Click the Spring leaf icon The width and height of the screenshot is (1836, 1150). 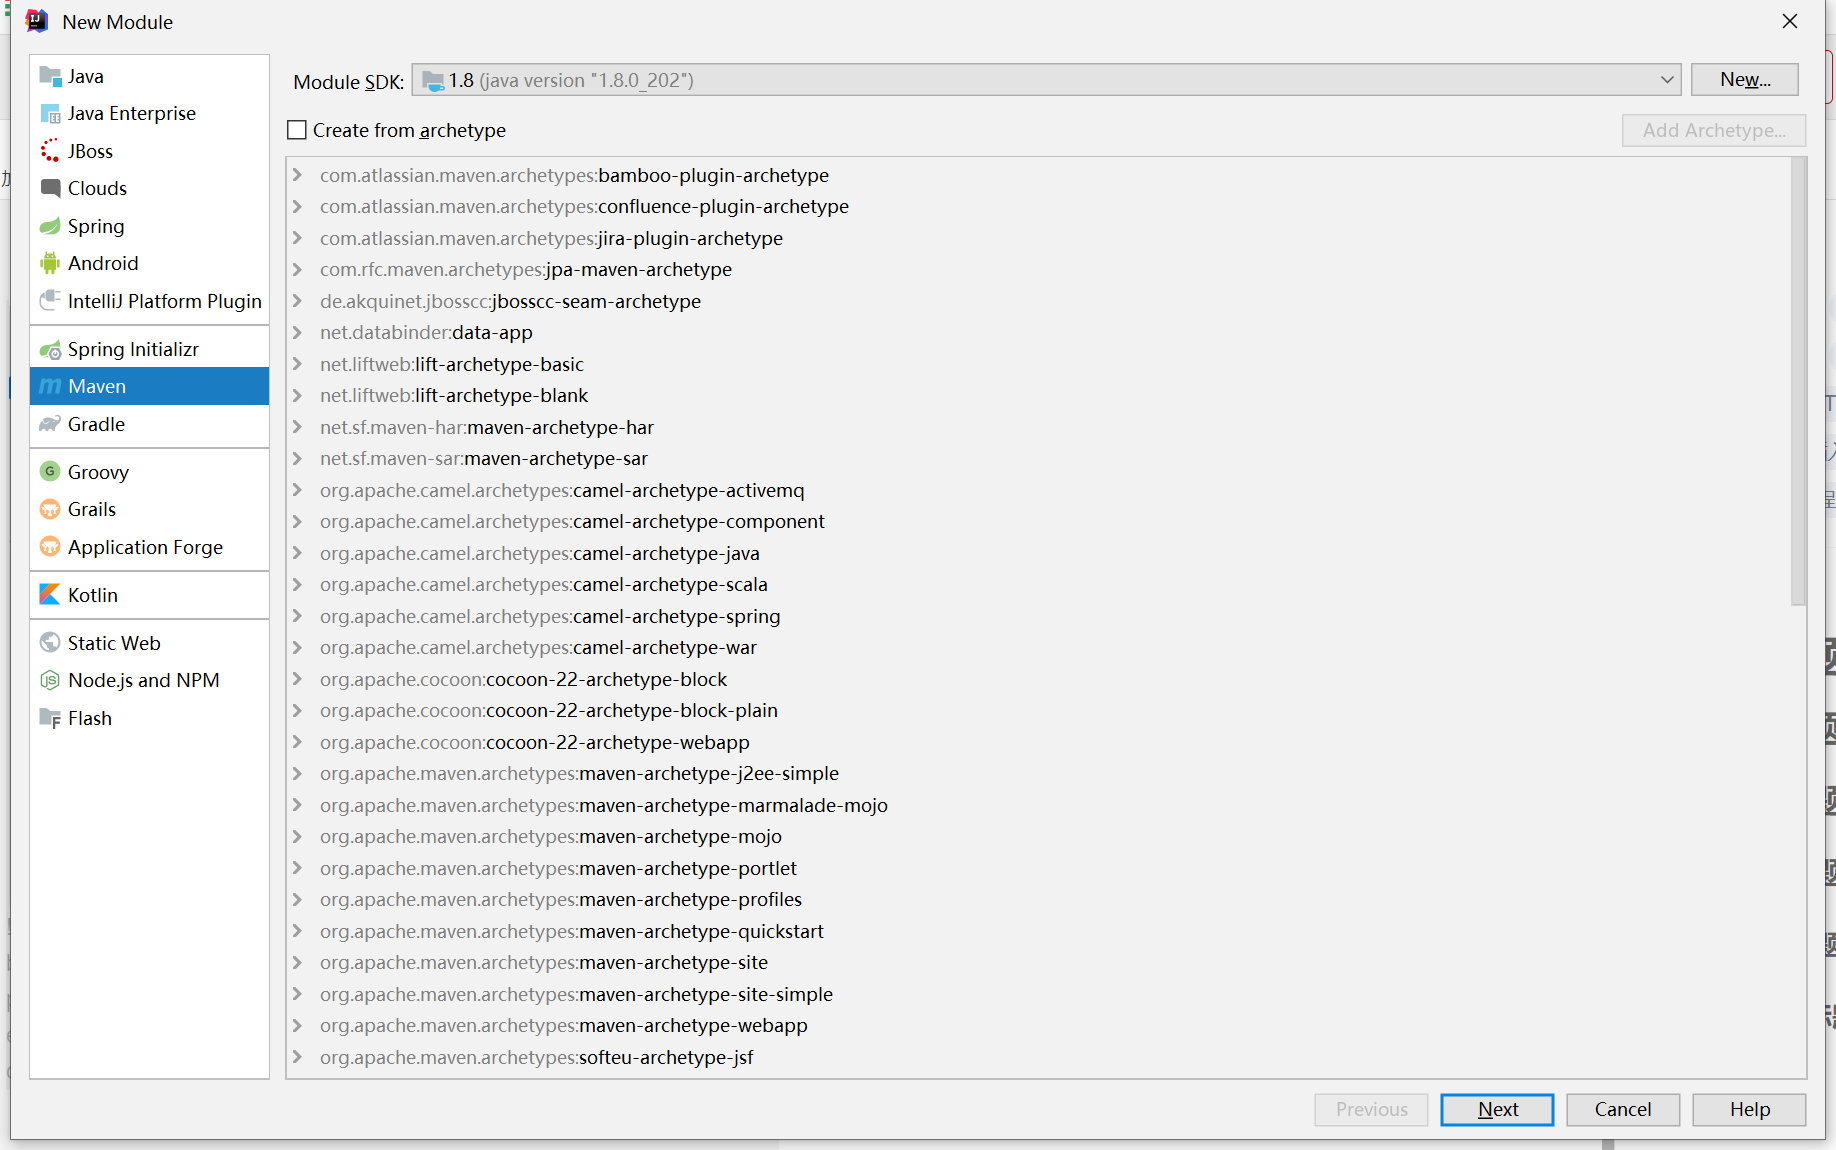pos(50,226)
